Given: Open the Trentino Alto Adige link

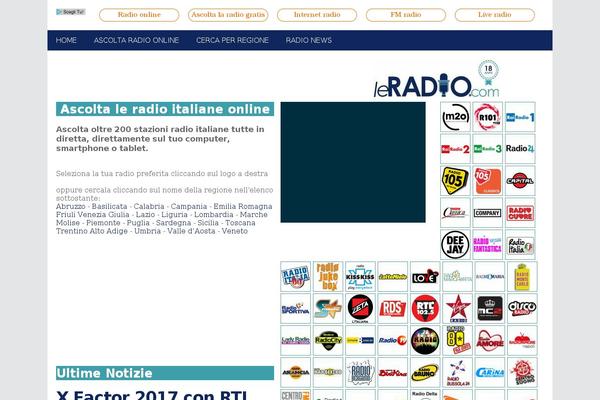Looking at the screenshot, I should tap(92, 231).
